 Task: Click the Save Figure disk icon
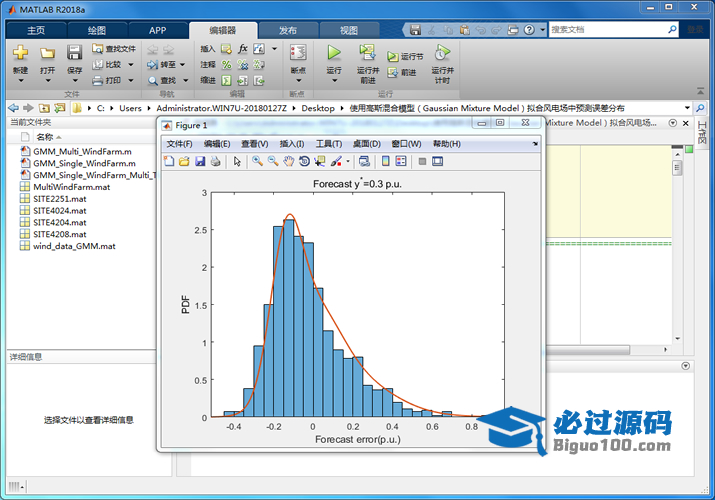200,161
